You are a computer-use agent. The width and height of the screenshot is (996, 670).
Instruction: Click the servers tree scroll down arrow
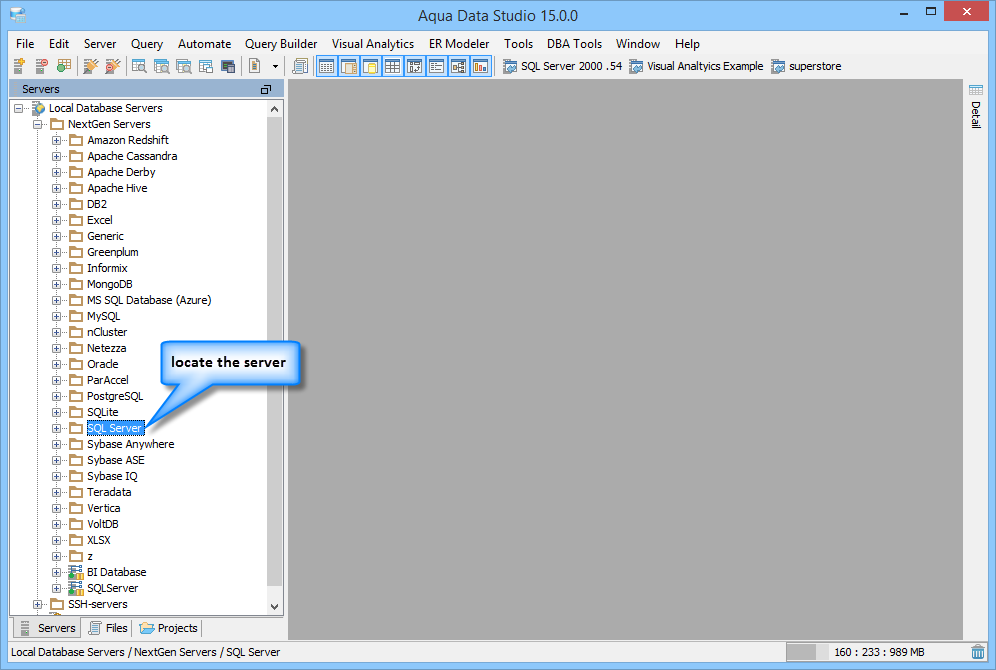tap(274, 607)
